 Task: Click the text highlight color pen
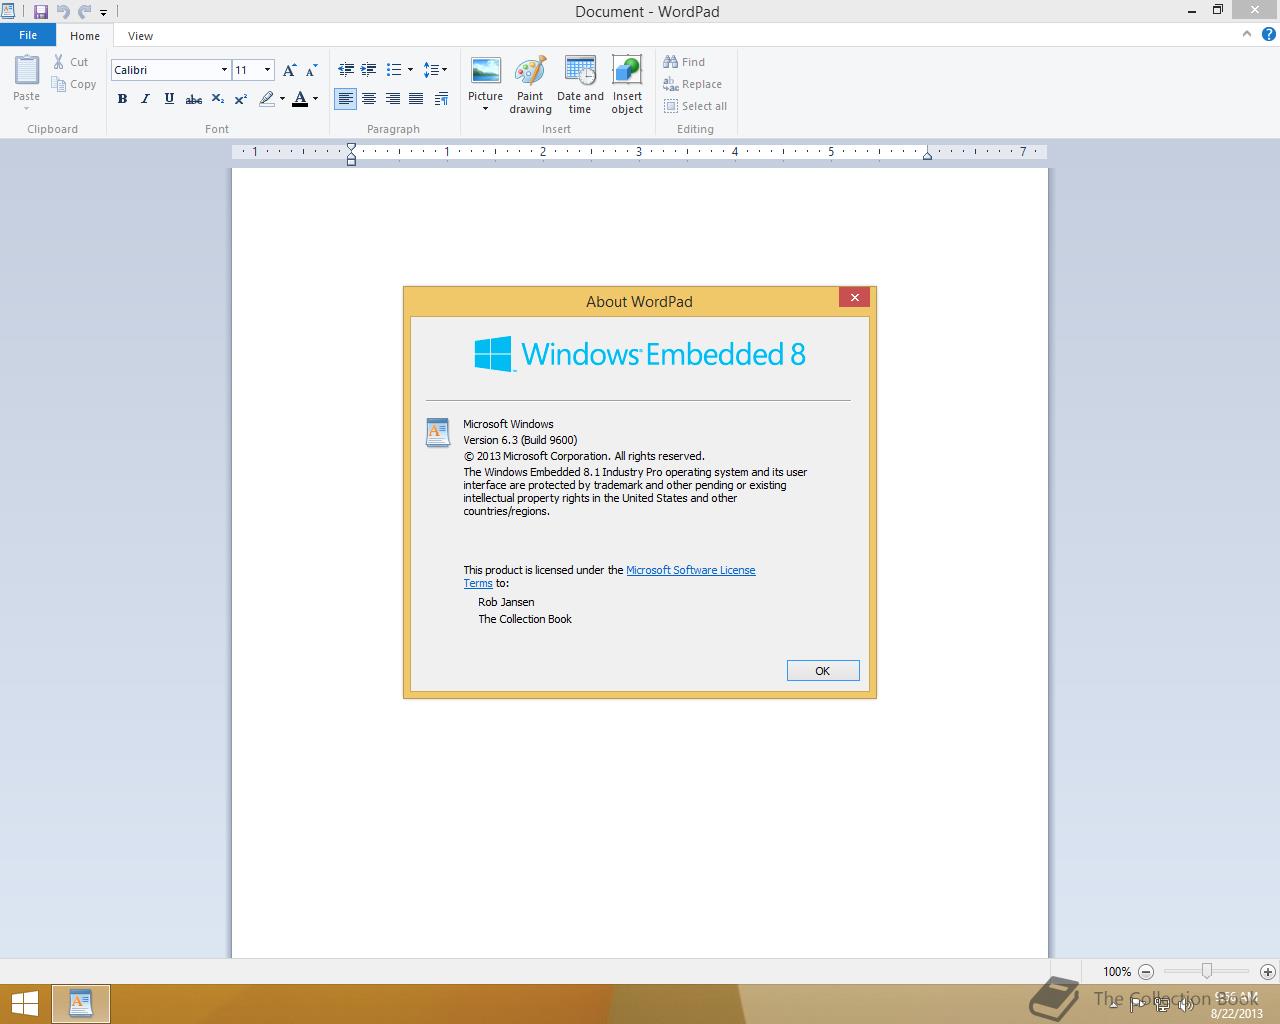[266, 99]
